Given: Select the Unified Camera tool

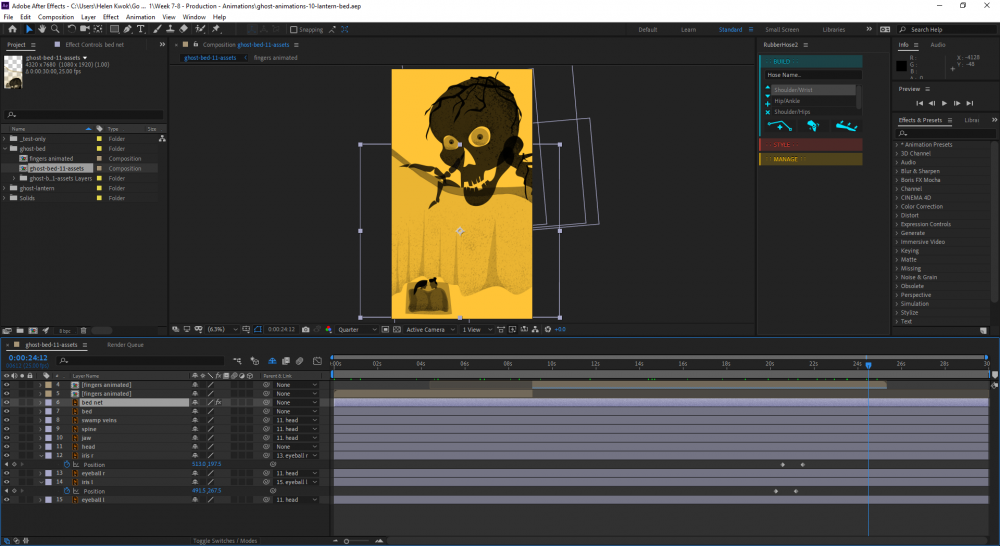Looking at the screenshot, I should point(85,29).
